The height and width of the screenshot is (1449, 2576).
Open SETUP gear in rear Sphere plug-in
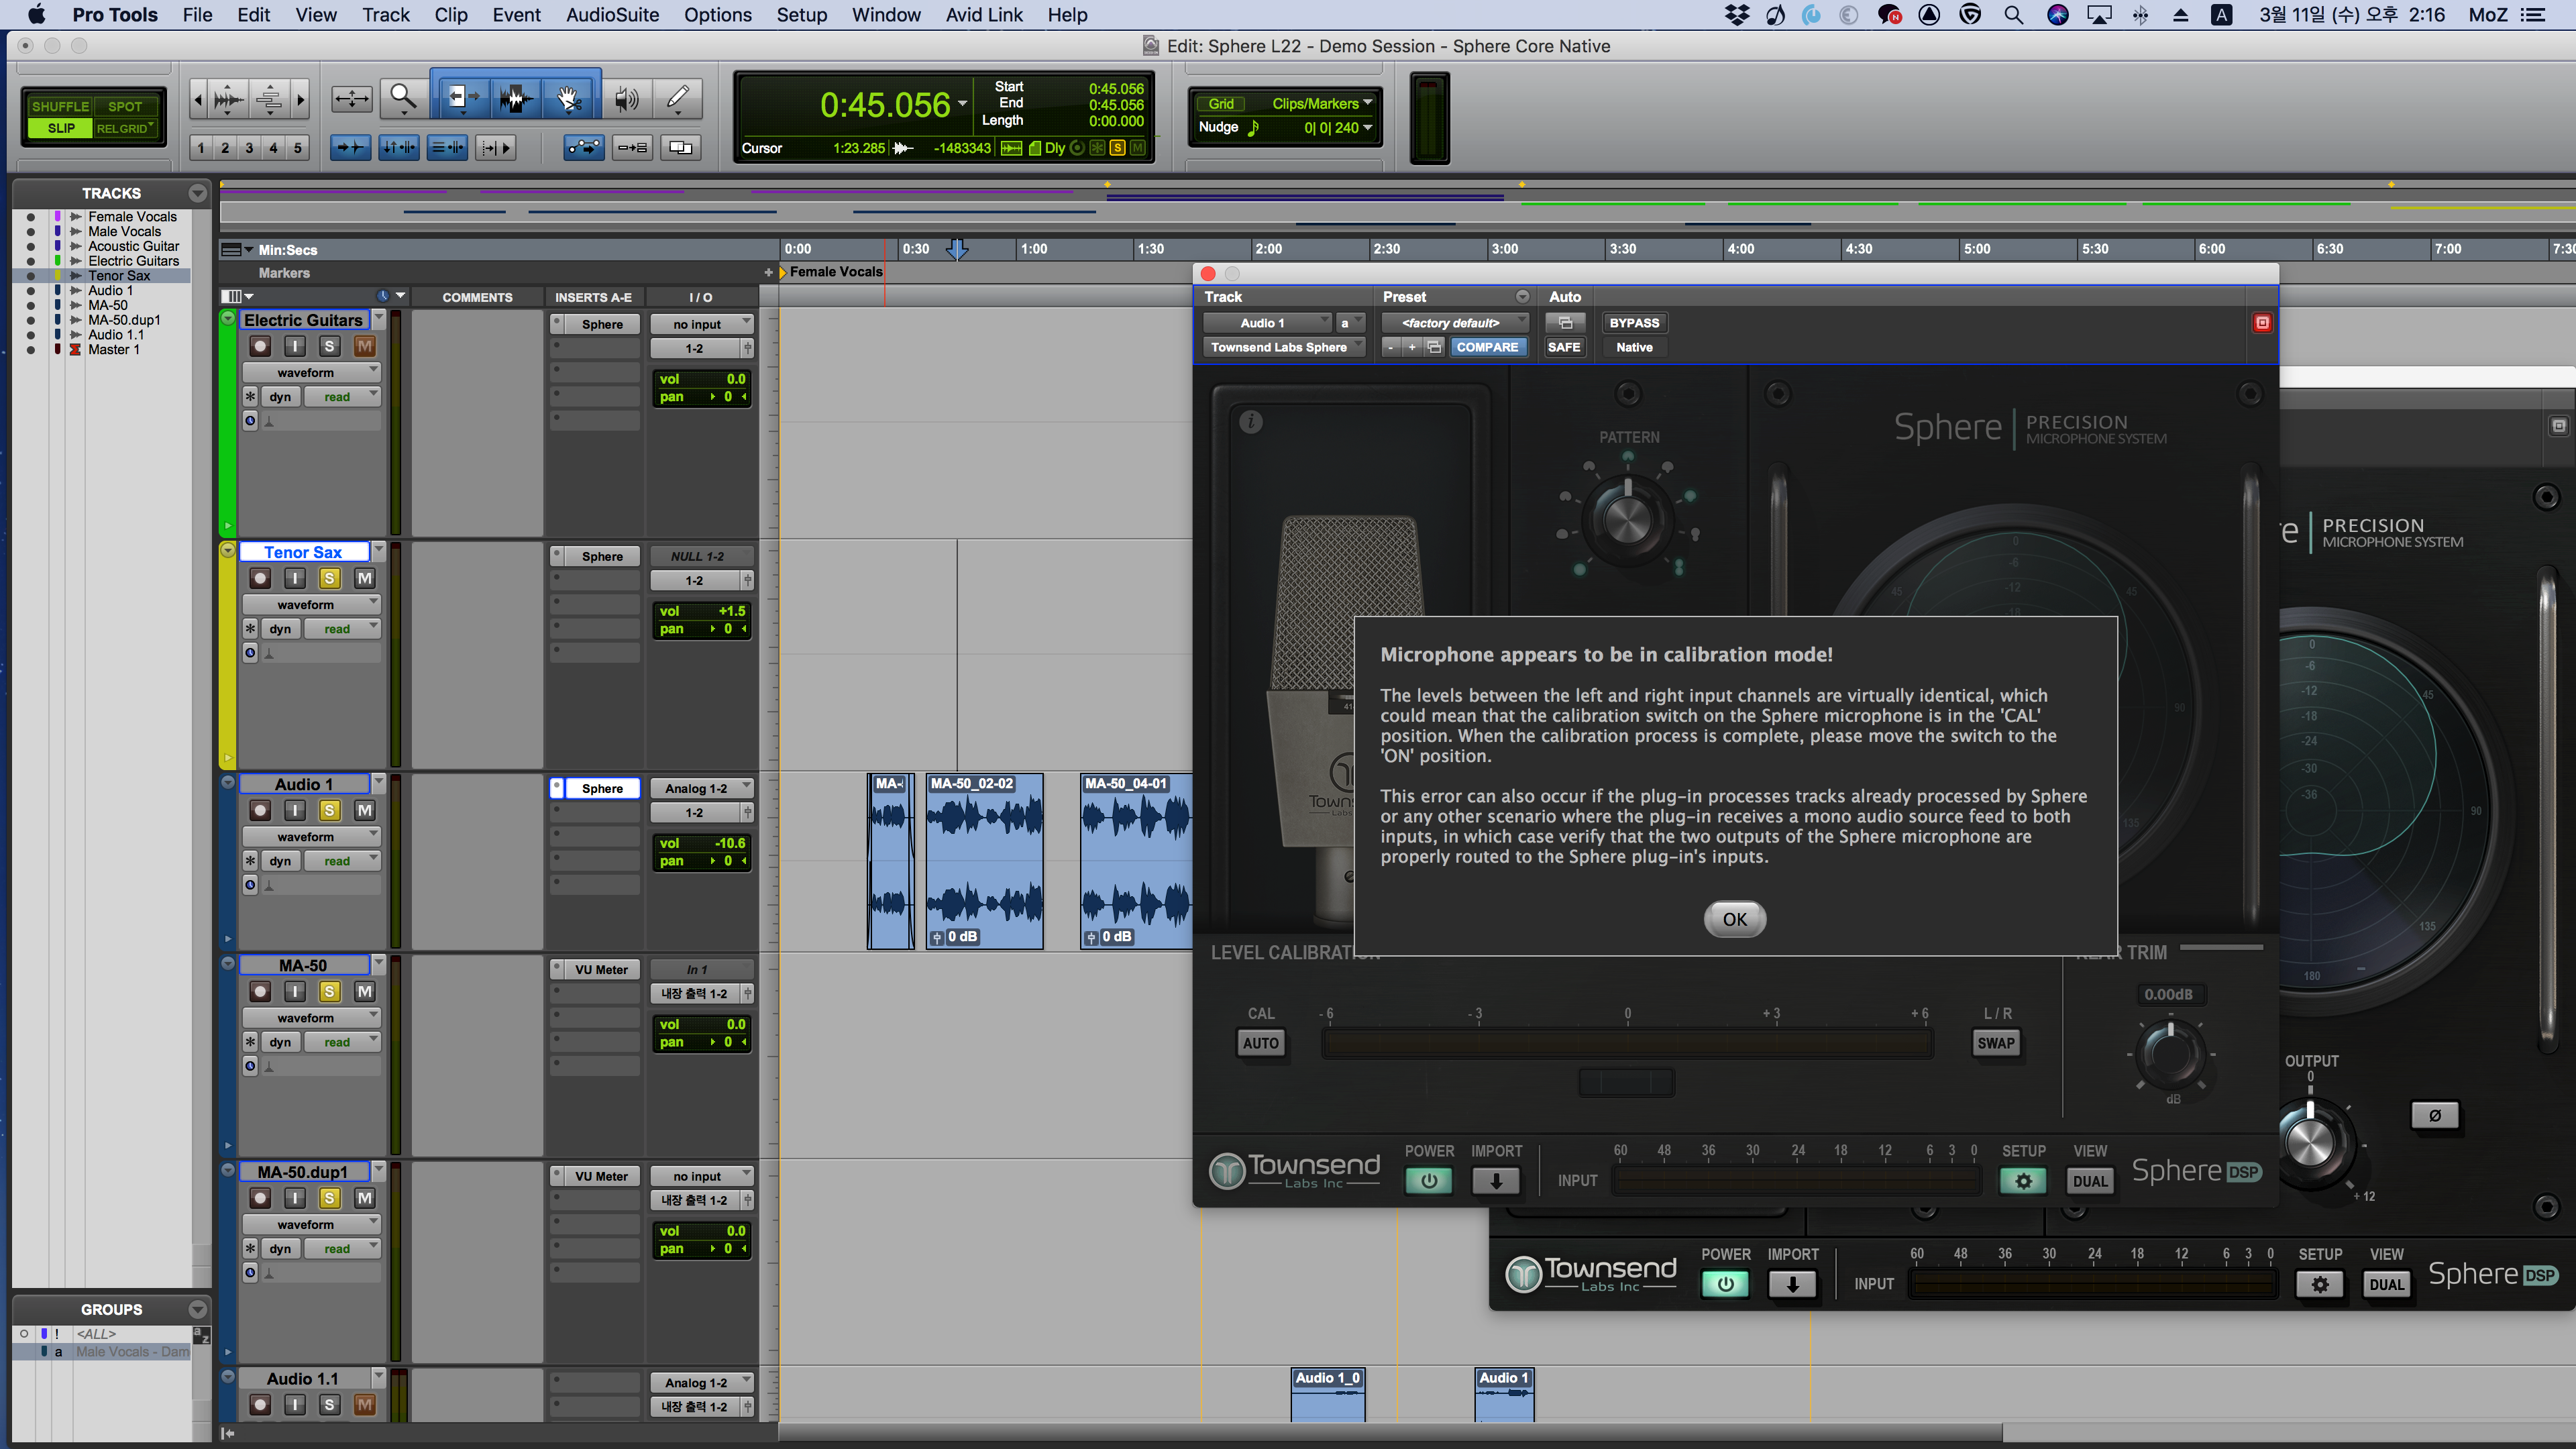[2320, 1284]
